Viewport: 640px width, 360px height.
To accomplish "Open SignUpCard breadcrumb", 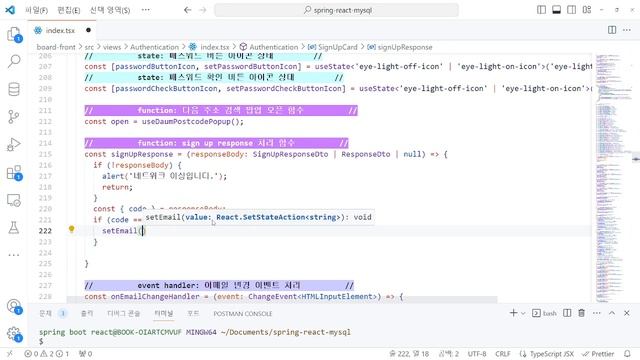I will coord(333,47).
